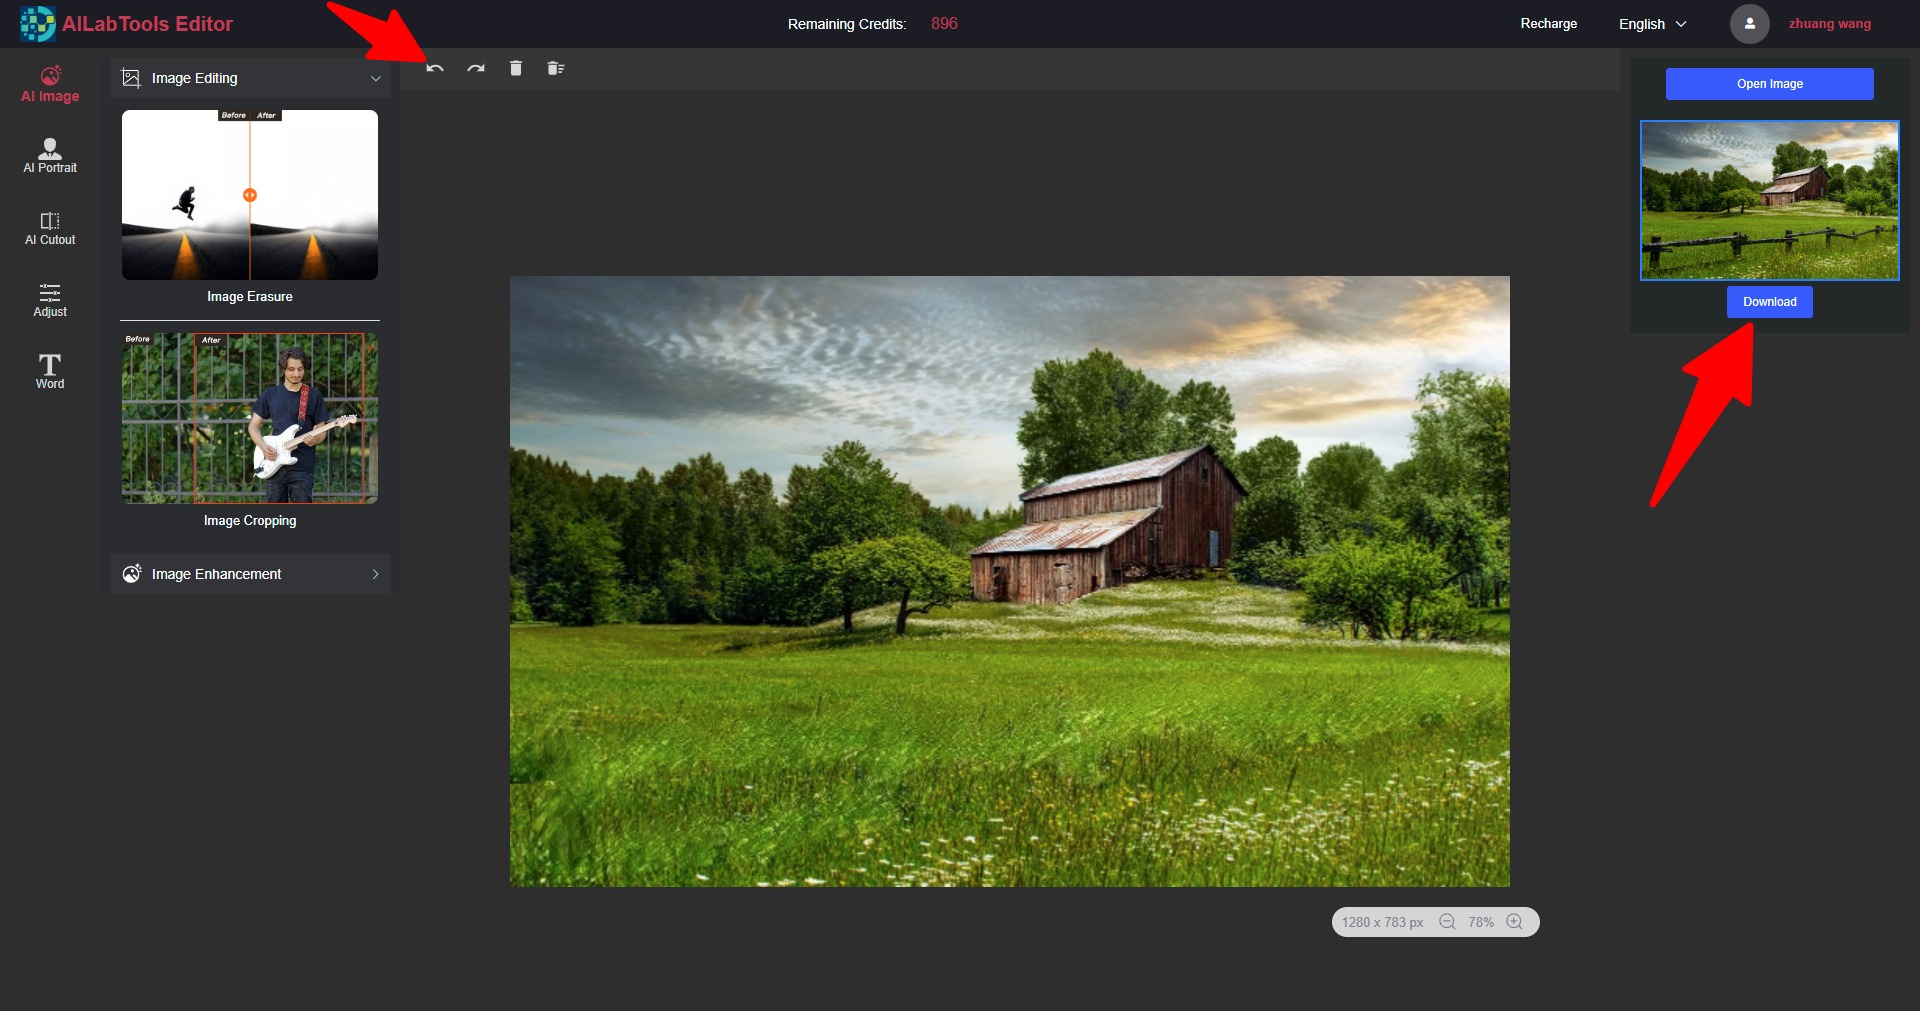
Task: Open the Adjust sidebar section
Action: (50, 300)
